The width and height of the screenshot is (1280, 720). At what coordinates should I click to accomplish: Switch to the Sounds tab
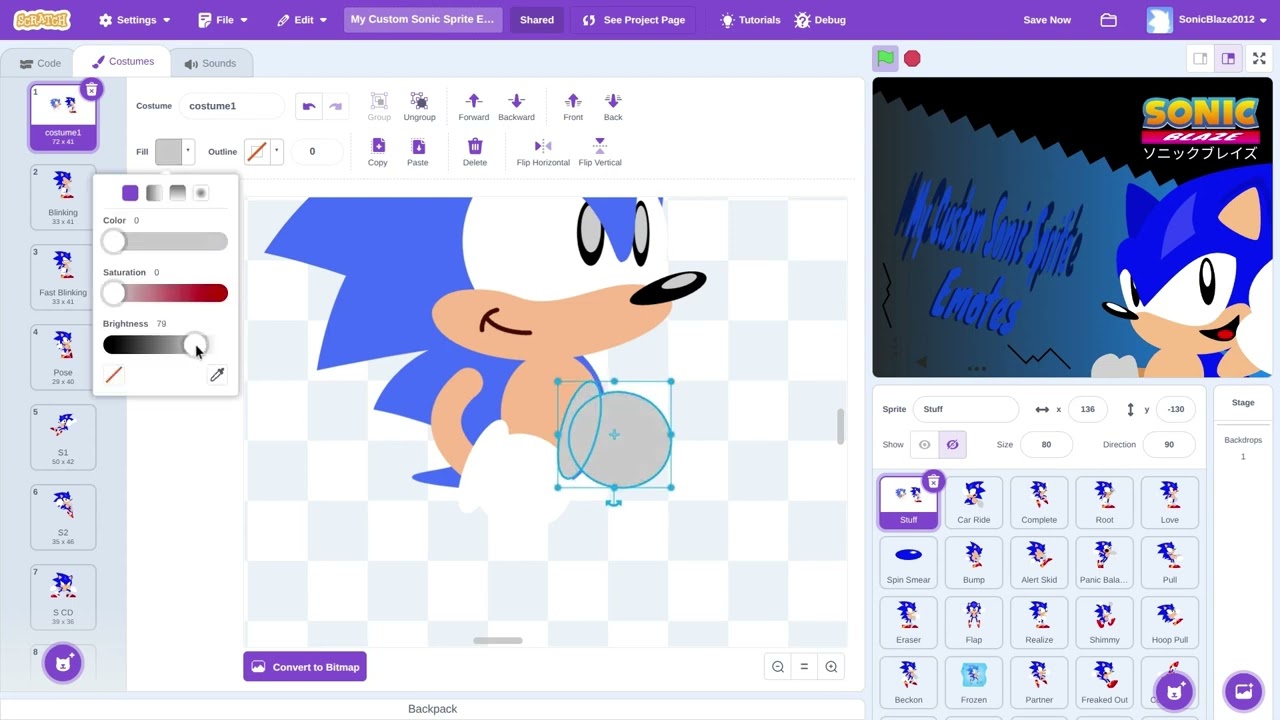coord(210,63)
